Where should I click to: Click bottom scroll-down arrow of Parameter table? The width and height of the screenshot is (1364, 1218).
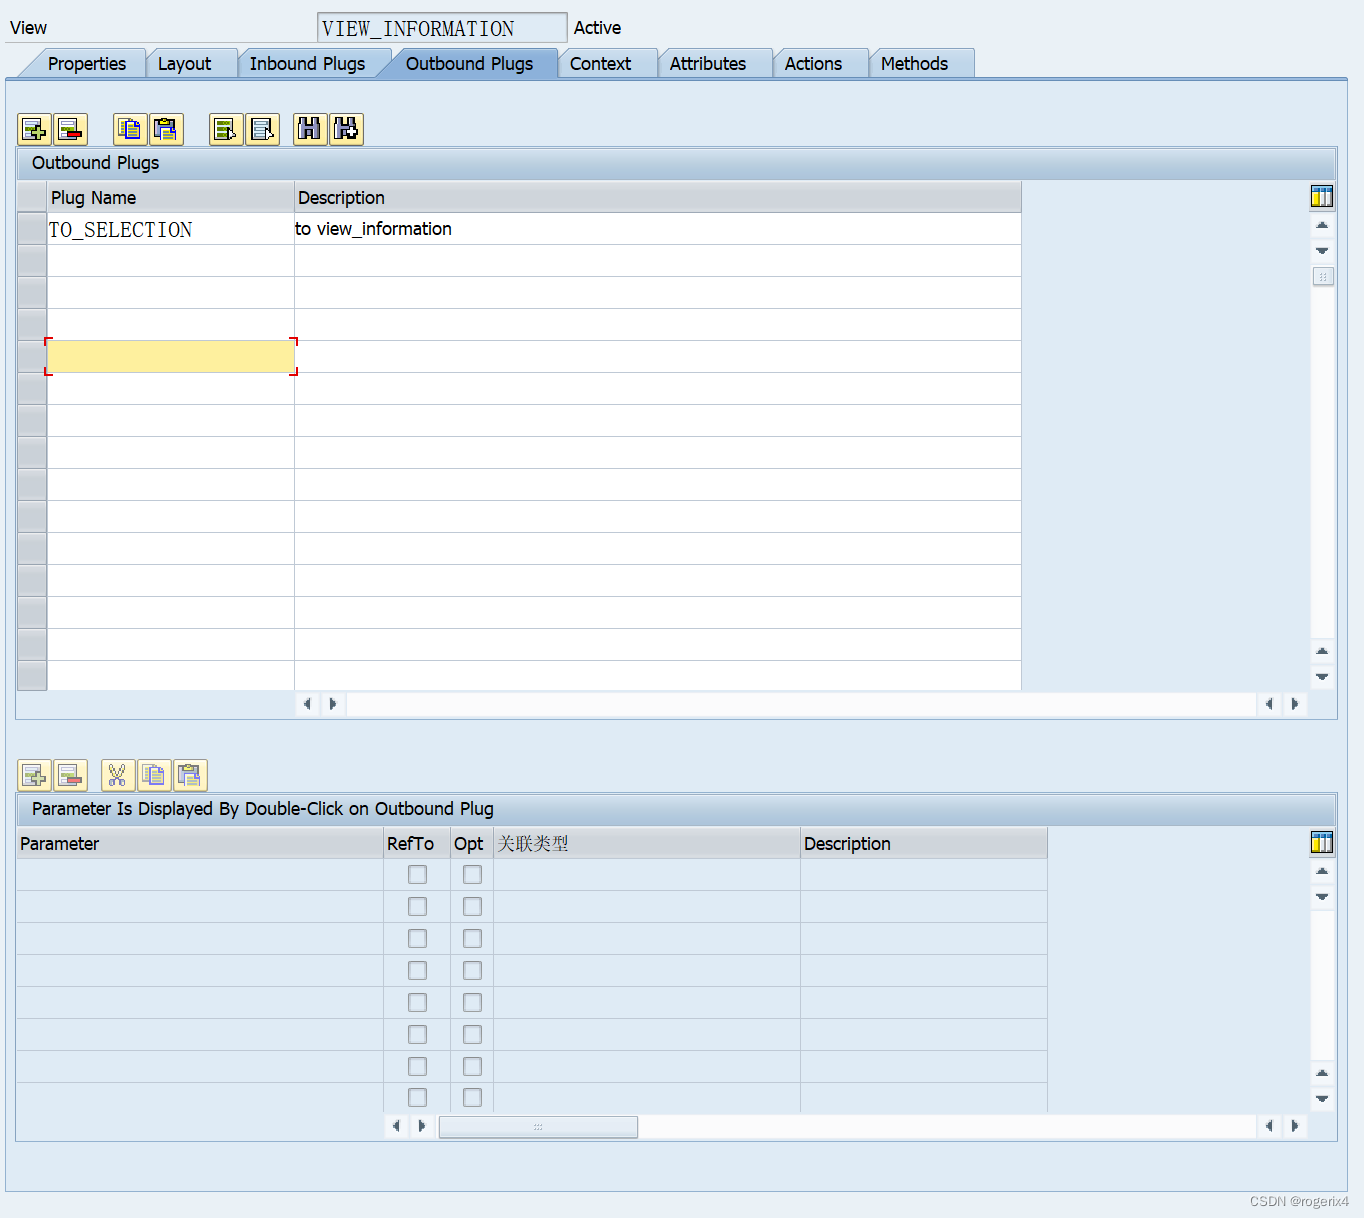point(1322,1099)
